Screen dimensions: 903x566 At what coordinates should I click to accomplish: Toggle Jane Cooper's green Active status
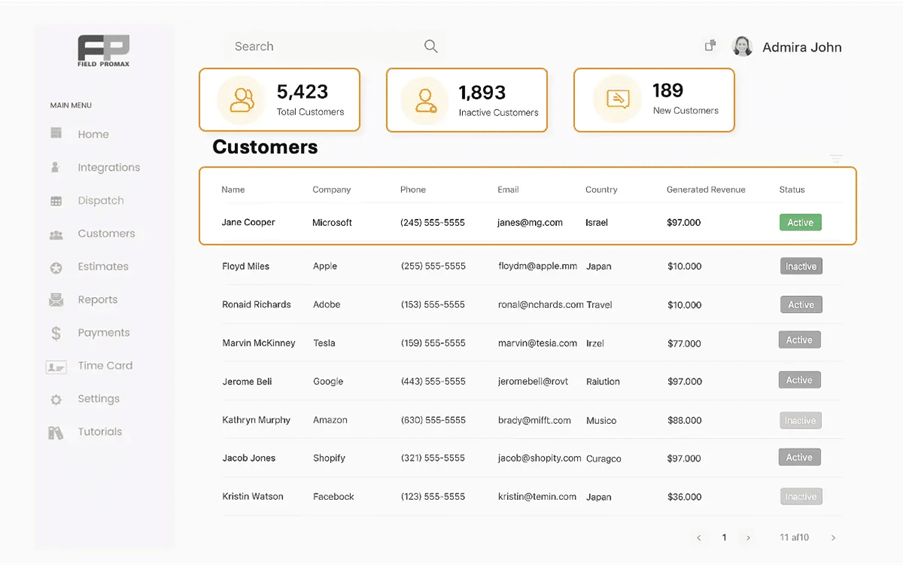pos(800,222)
